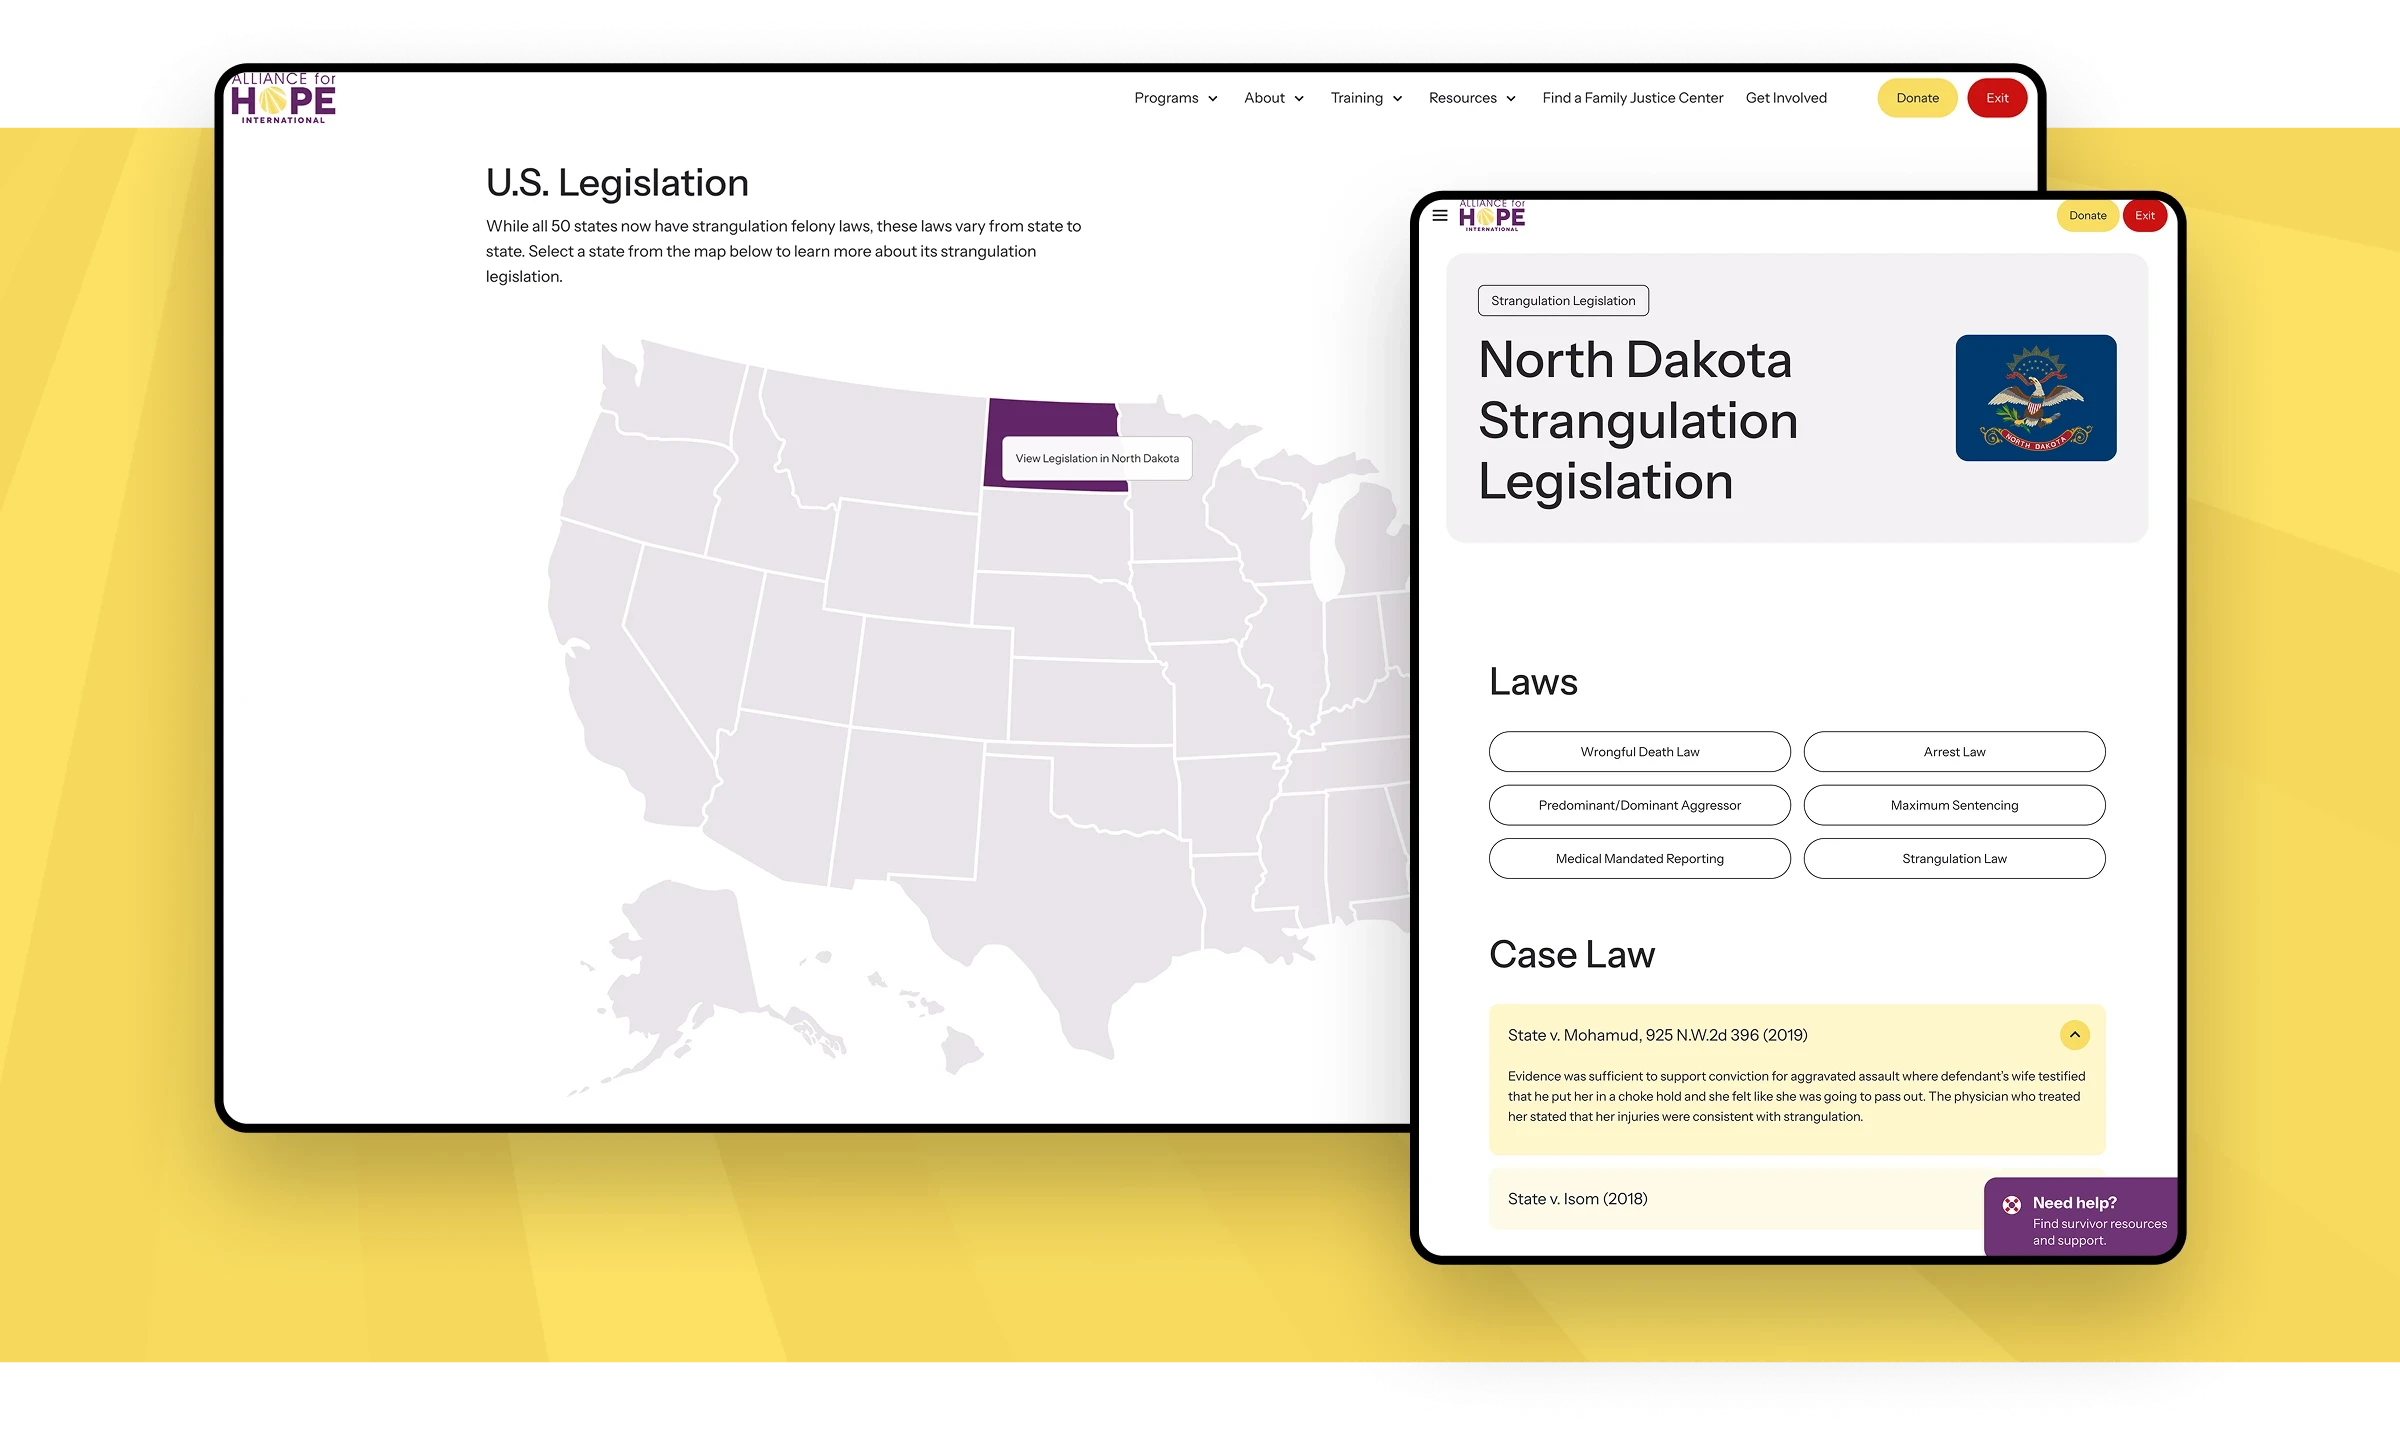2400x1432 pixels.
Task: Open the Programs dropdown menu
Action: 1175,98
